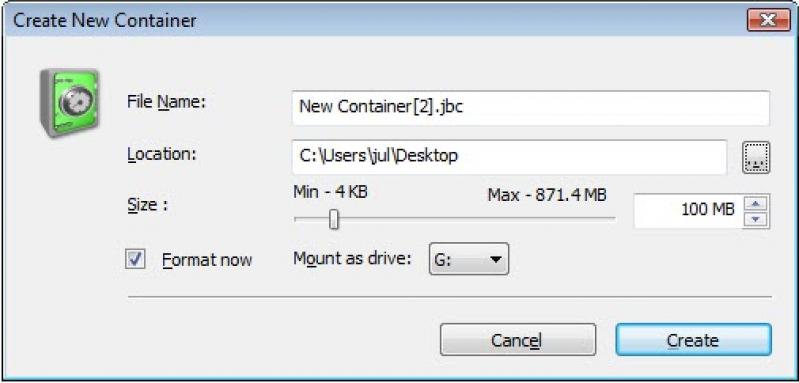Viewport: 799px width, 383px height.
Task: Click the Format now label text
Action: (x=207, y=260)
